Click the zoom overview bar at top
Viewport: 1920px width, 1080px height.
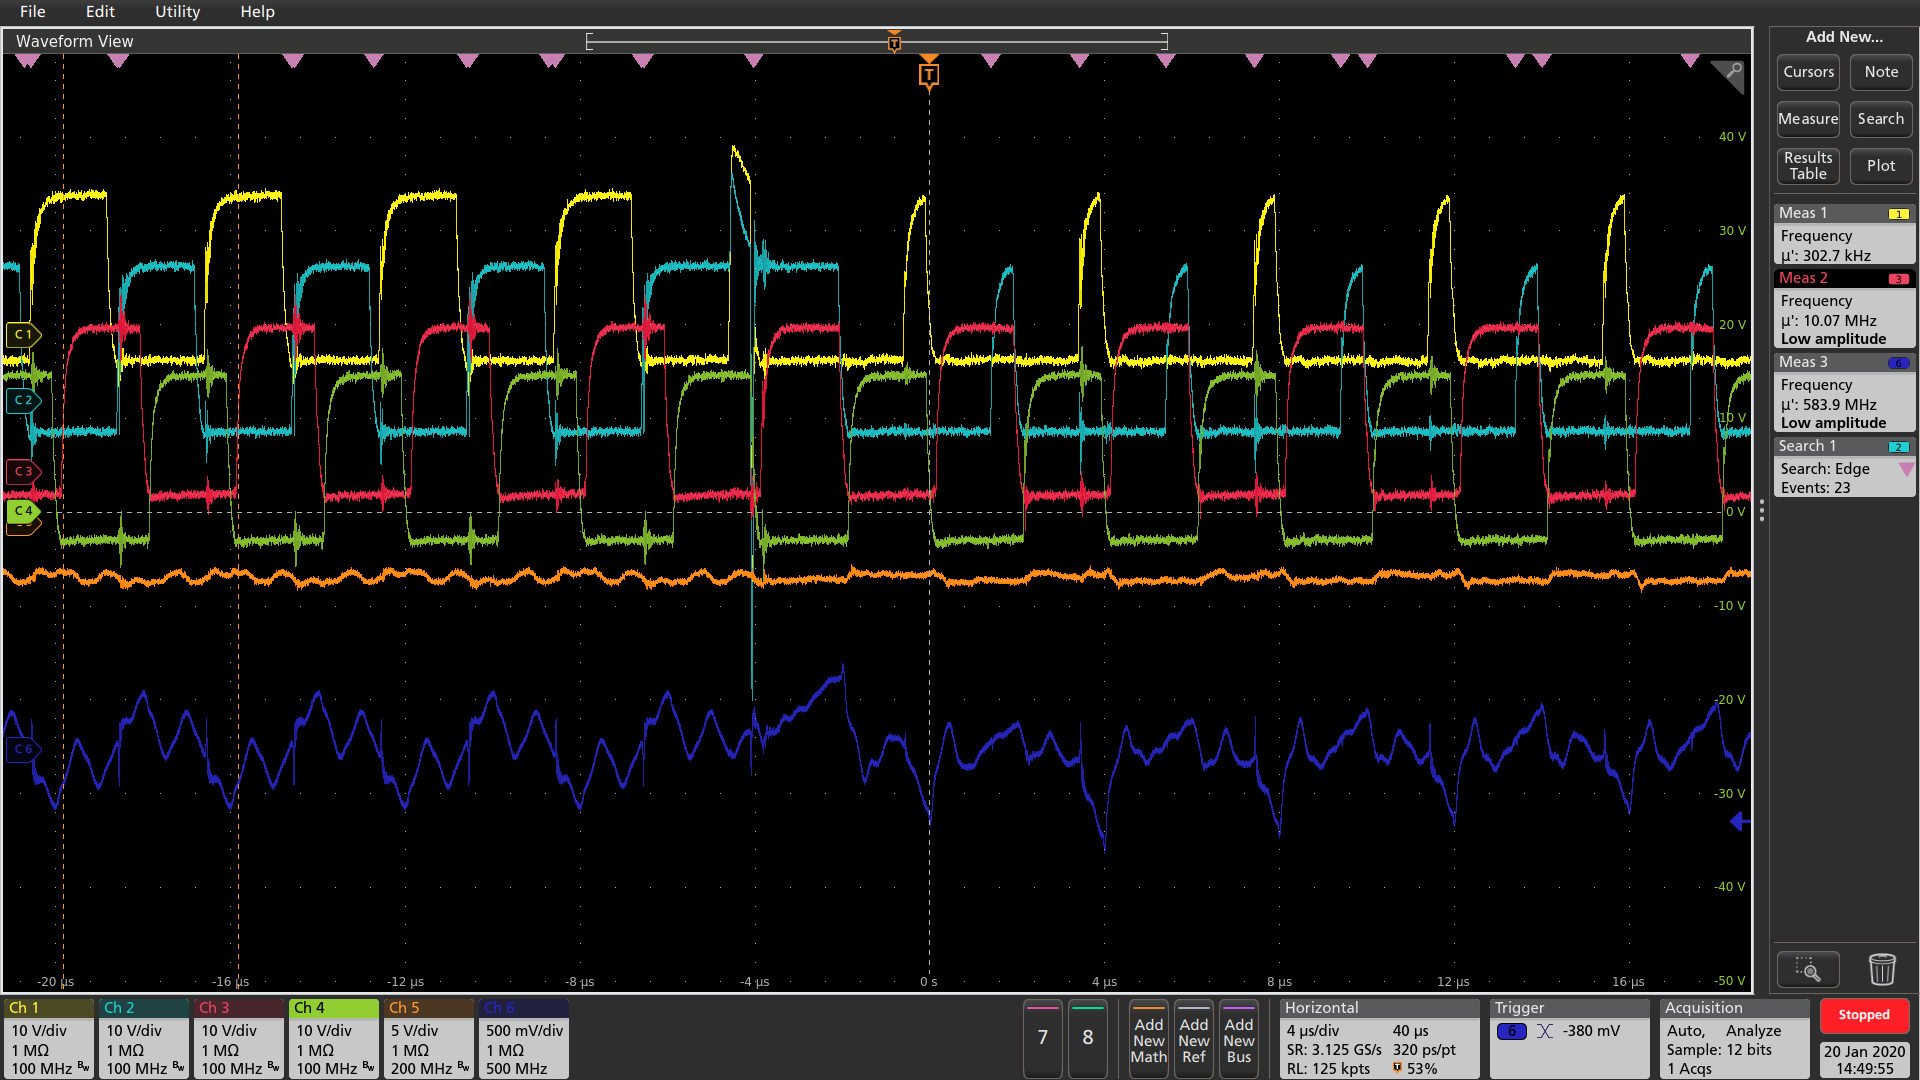pos(877,41)
